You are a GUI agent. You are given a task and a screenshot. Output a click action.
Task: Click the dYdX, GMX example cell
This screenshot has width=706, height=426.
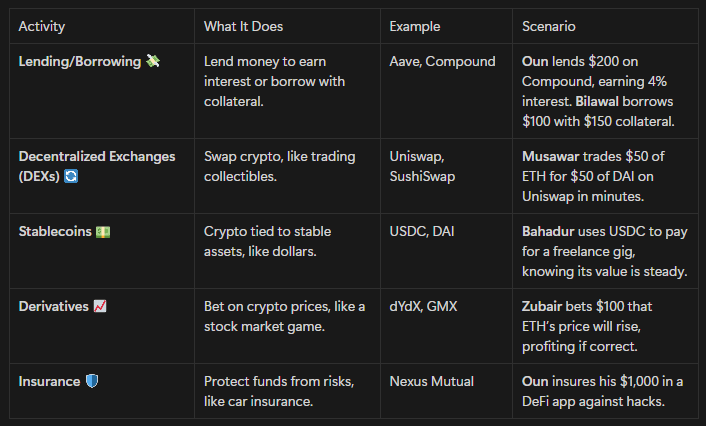tap(423, 307)
